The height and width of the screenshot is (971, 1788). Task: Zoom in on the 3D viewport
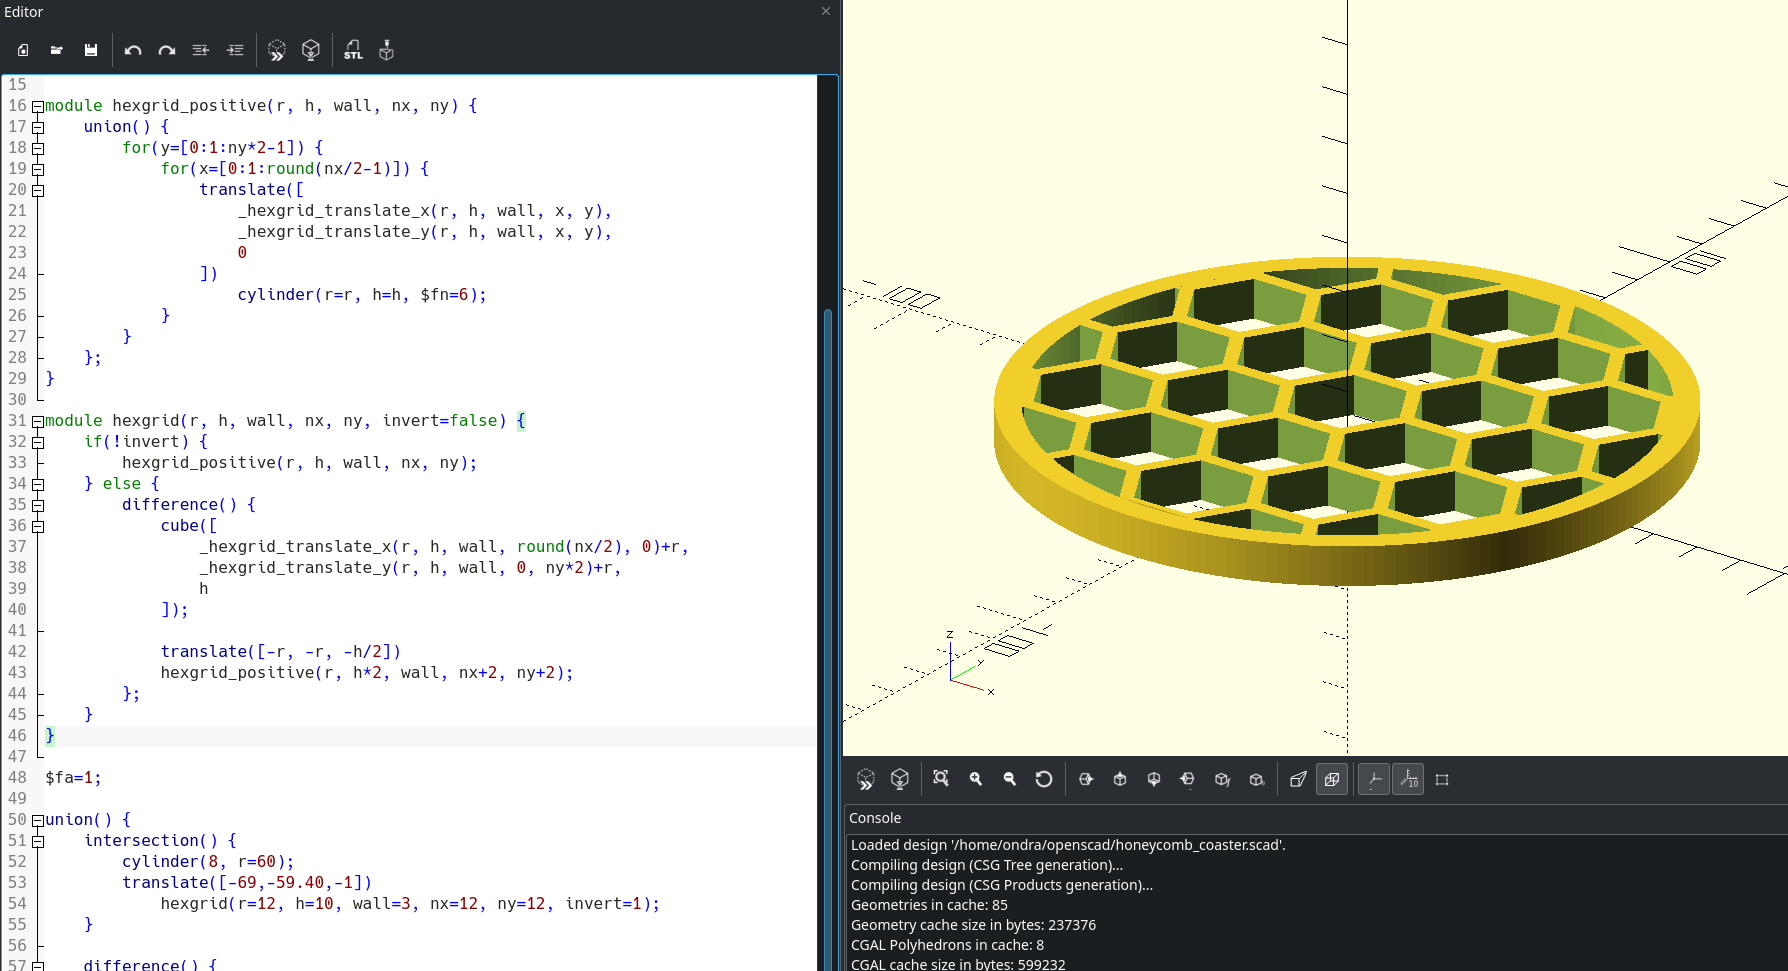pos(976,779)
